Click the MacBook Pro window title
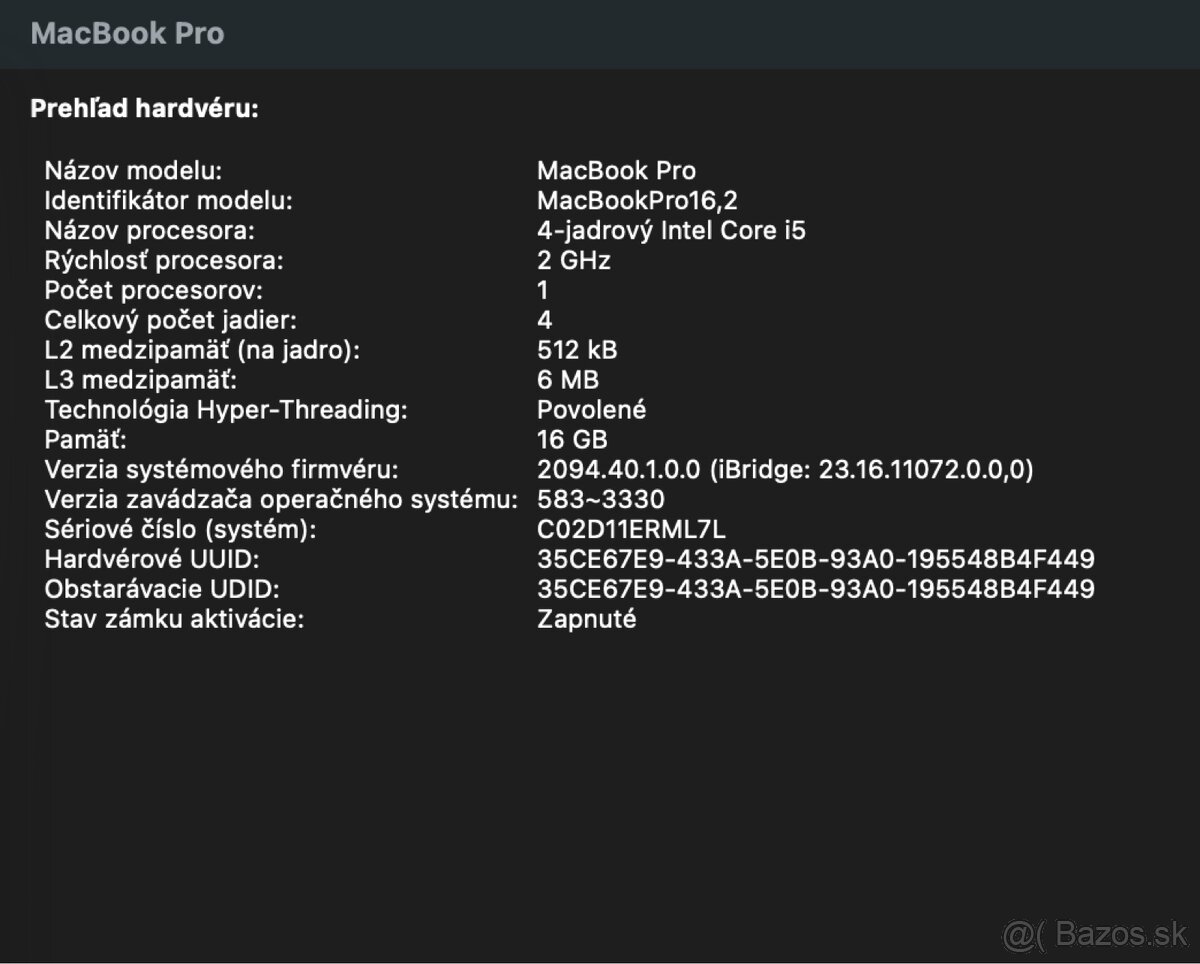Image resolution: width=1200 pixels, height=964 pixels. pyautogui.click(x=127, y=33)
